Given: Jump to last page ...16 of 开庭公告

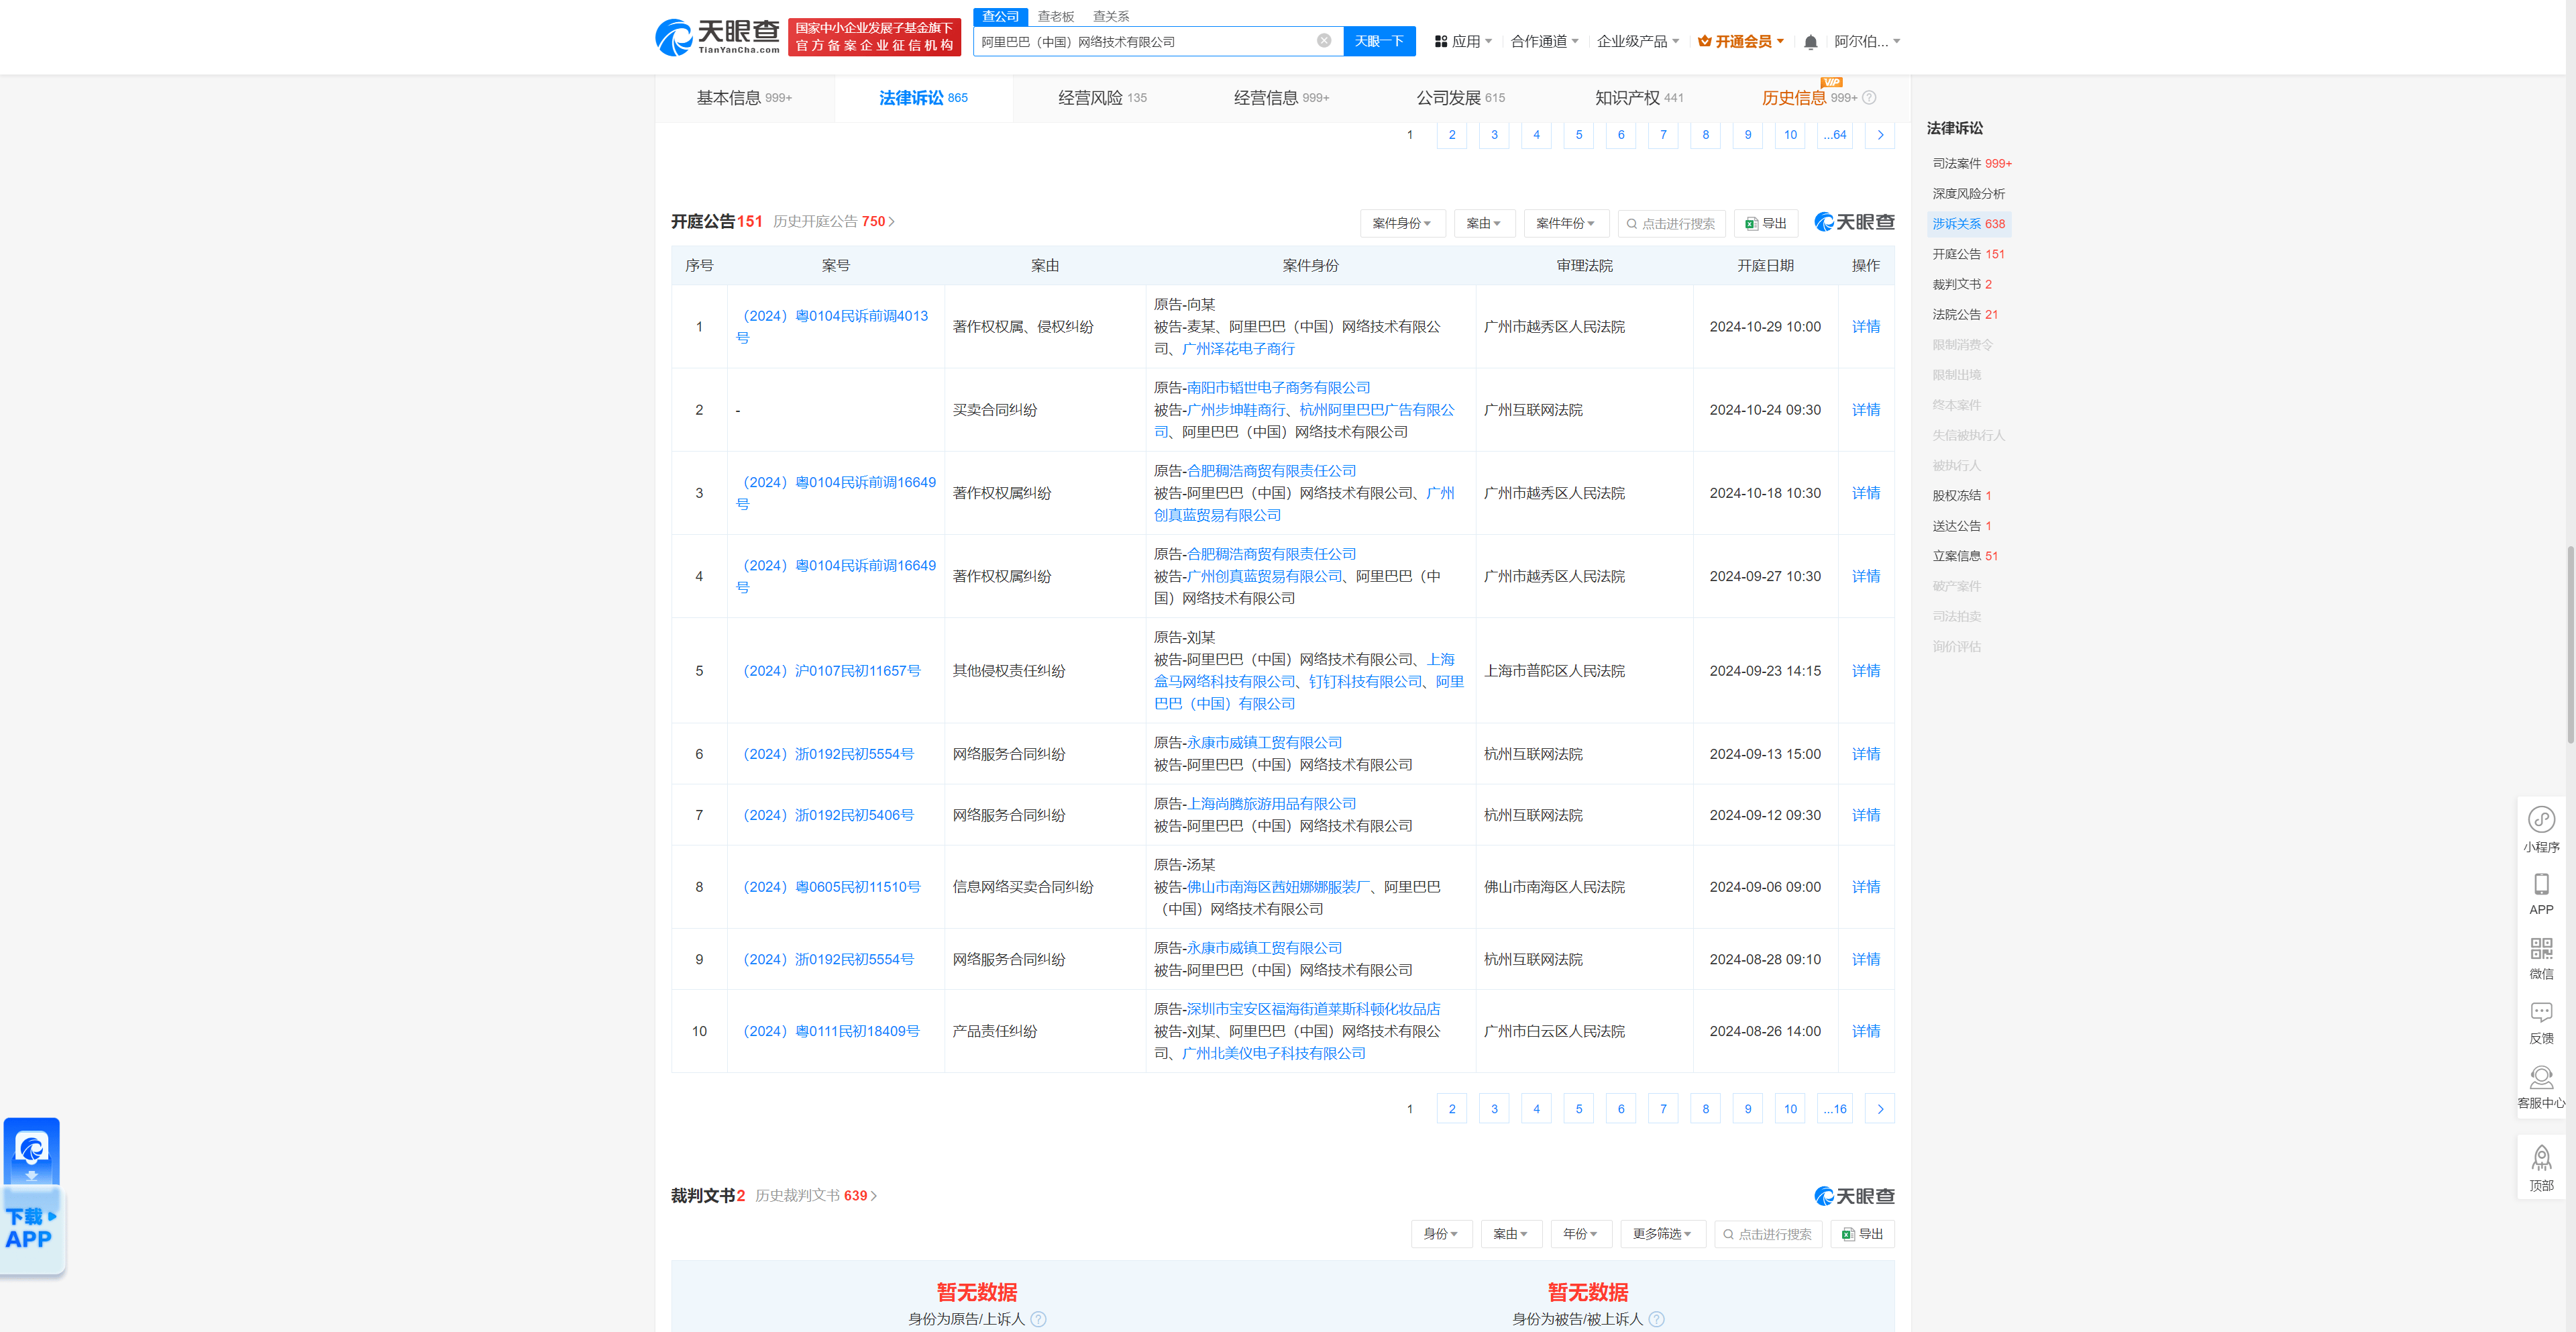Looking at the screenshot, I should click(x=1834, y=1109).
